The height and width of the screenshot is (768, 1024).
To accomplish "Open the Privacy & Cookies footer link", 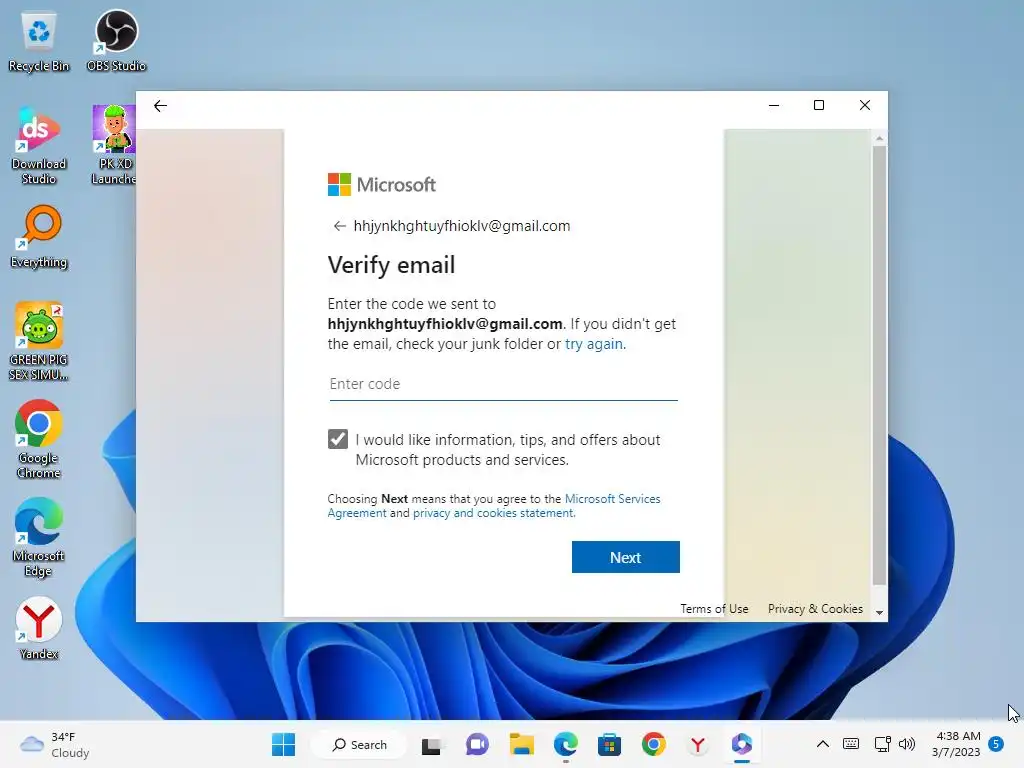I will [x=815, y=609].
